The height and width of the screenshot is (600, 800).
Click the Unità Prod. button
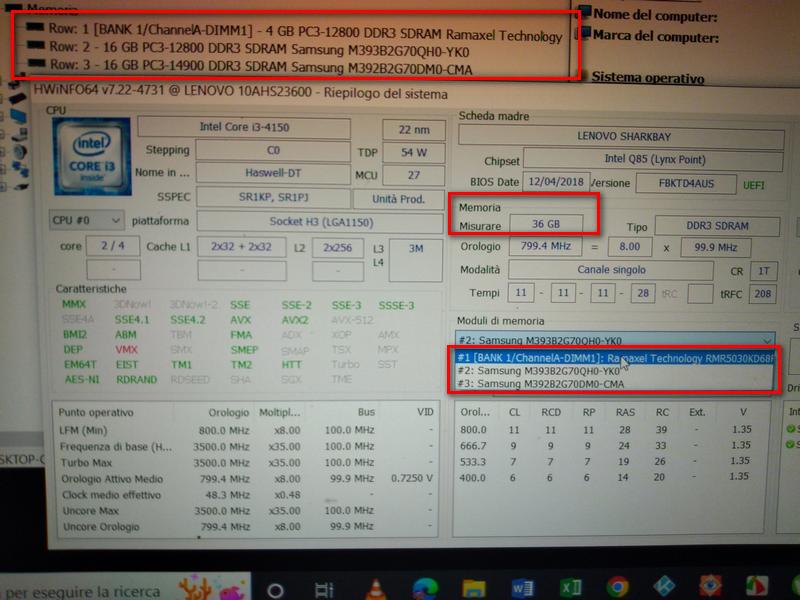tap(398, 199)
